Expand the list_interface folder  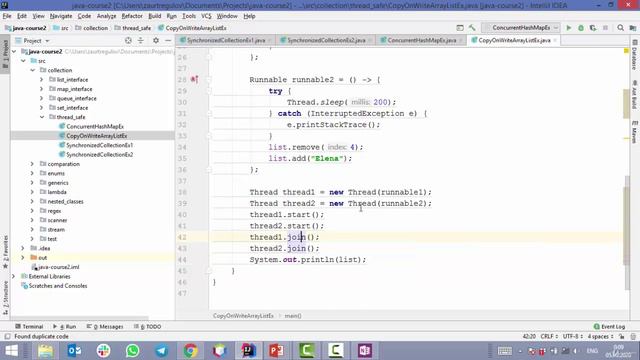click(x=42, y=80)
